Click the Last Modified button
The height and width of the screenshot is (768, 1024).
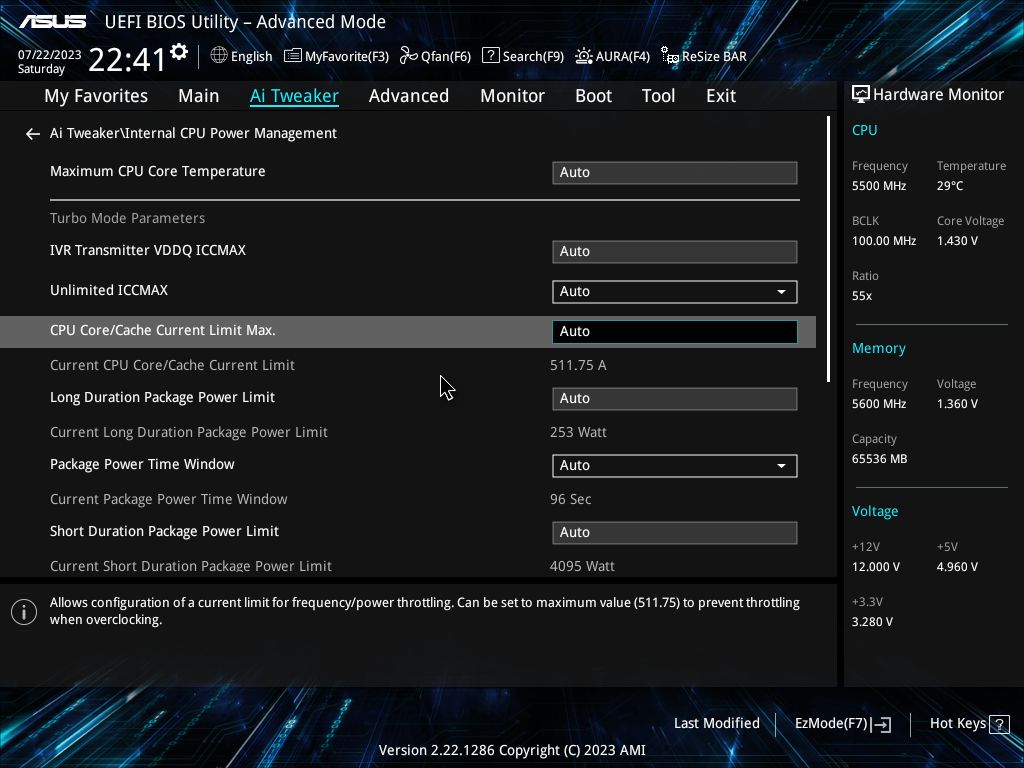[x=716, y=724]
